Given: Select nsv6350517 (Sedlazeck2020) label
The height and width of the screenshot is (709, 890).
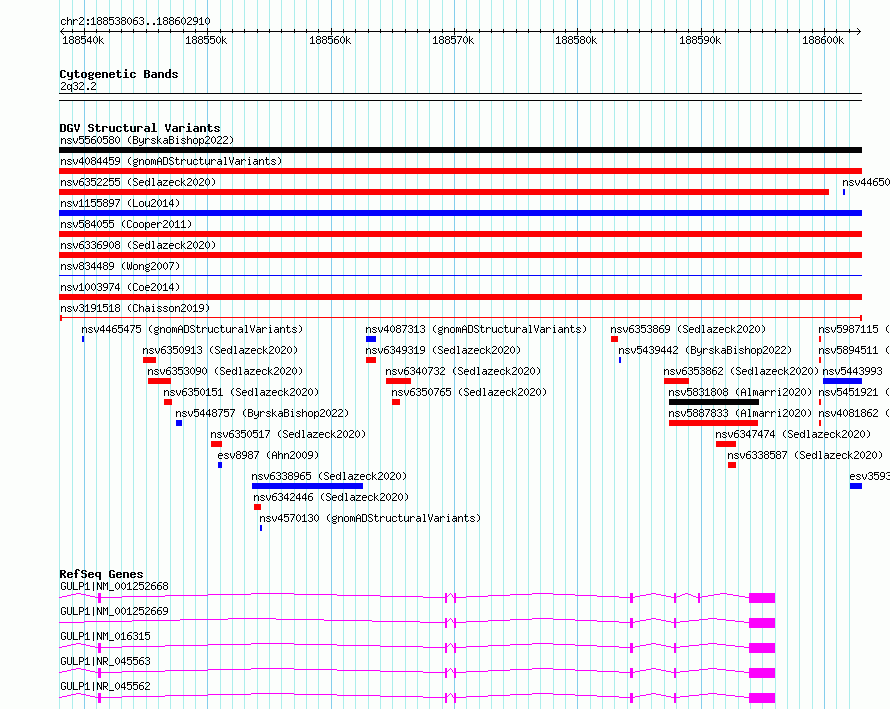Looking at the screenshot, I should coord(288,434).
